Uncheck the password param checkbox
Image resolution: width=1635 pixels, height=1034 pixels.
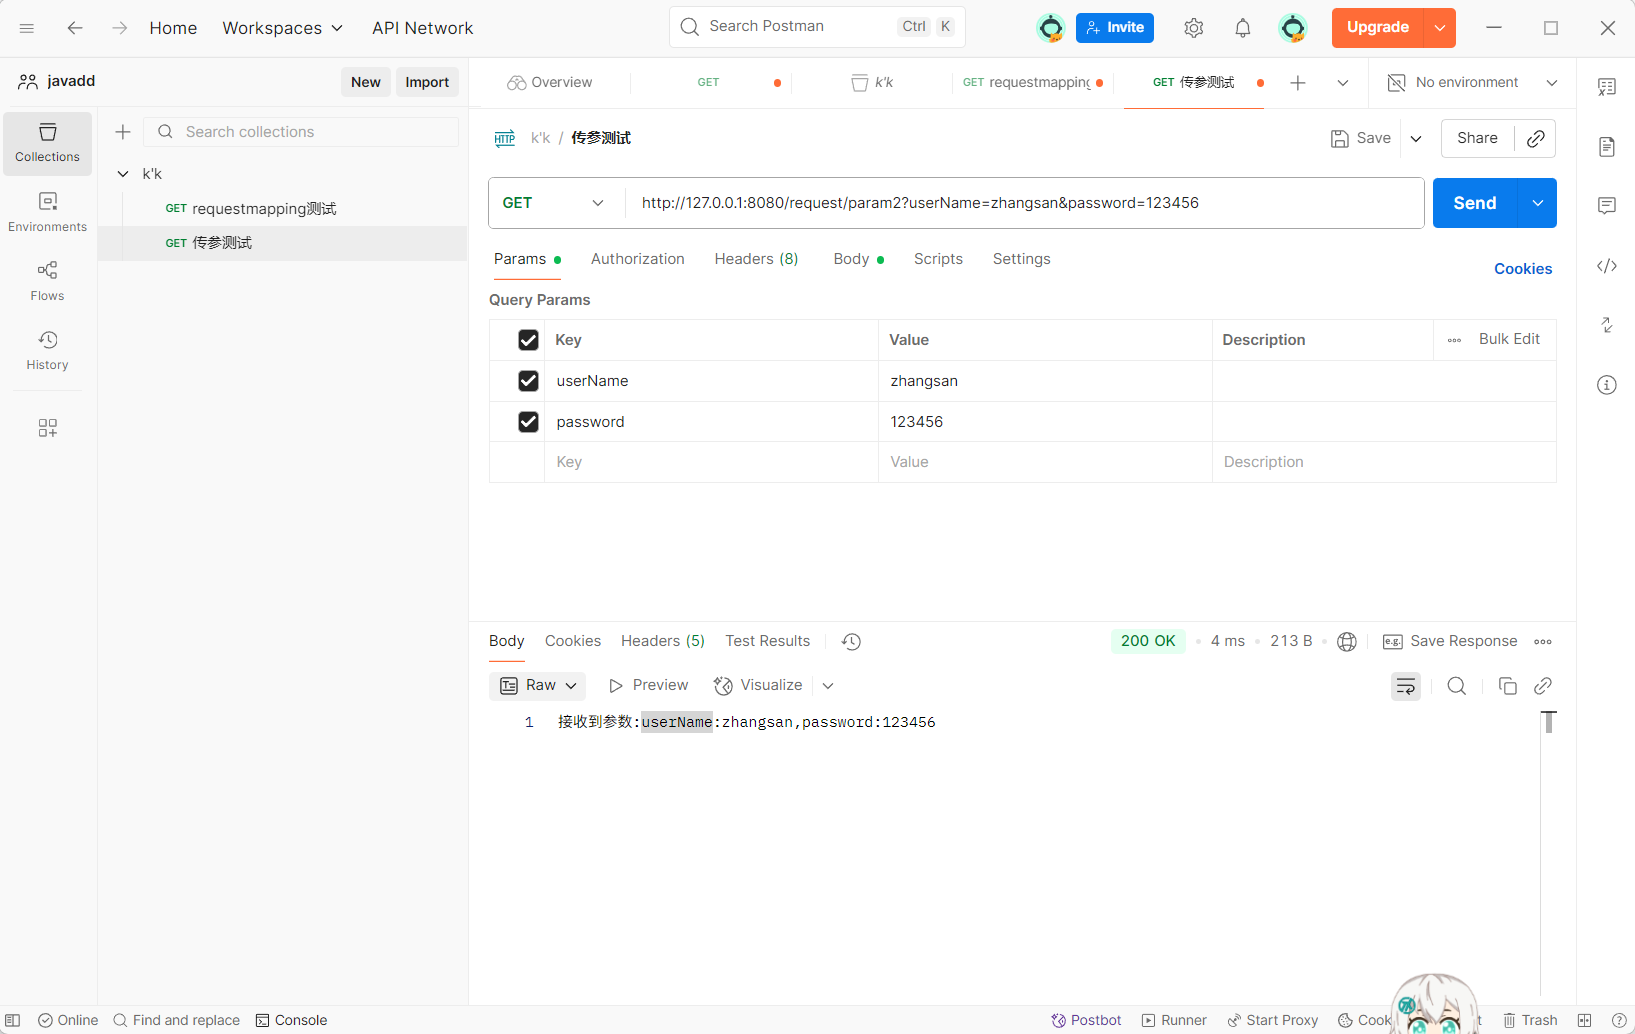(x=528, y=422)
